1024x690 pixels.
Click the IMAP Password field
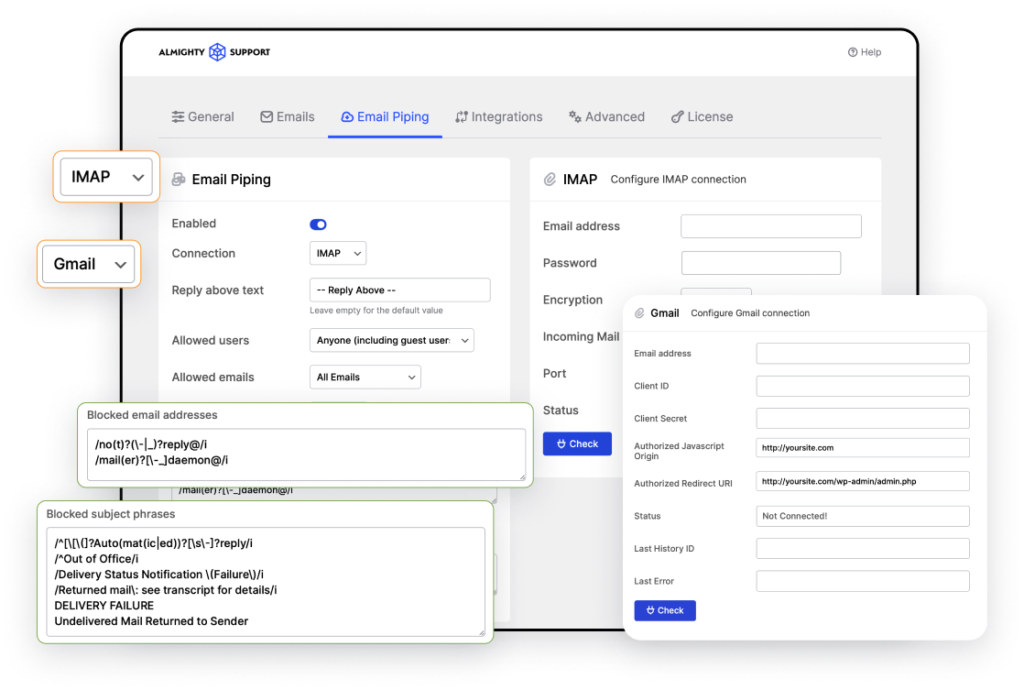click(761, 263)
